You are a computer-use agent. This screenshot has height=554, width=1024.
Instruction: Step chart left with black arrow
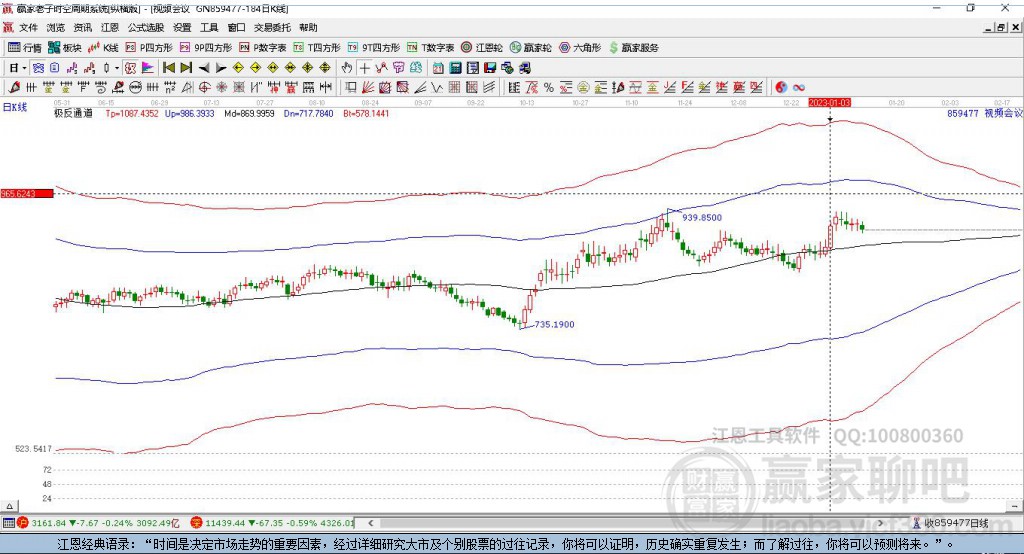point(204,68)
